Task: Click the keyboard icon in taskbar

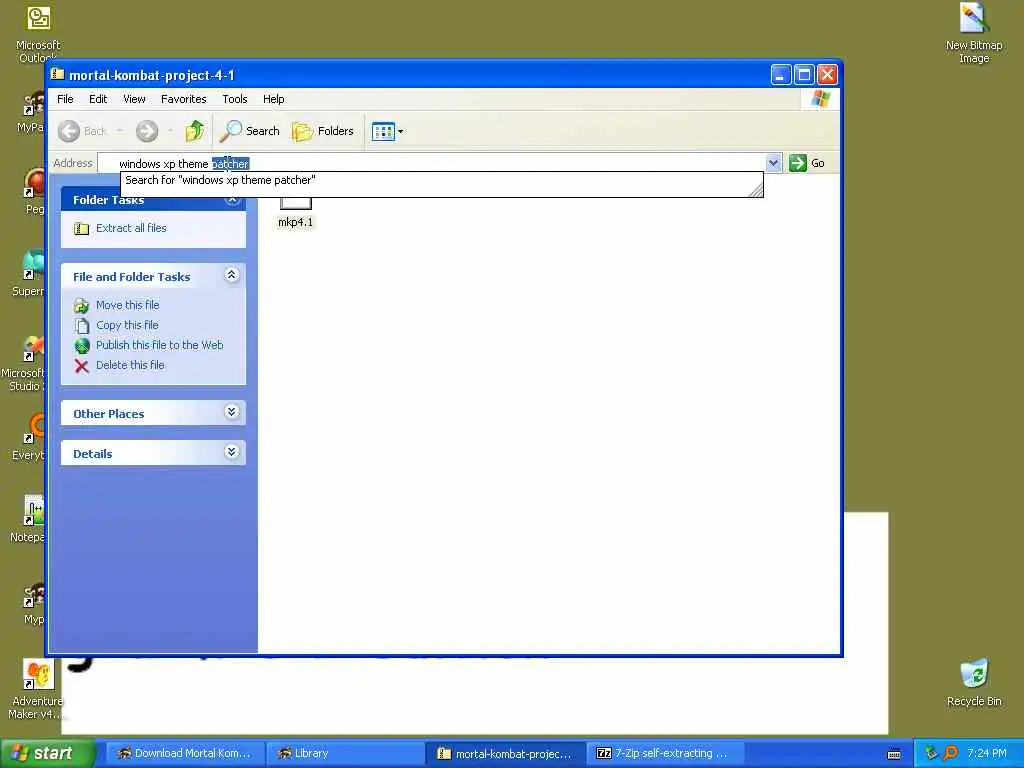Action: click(894, 754)
